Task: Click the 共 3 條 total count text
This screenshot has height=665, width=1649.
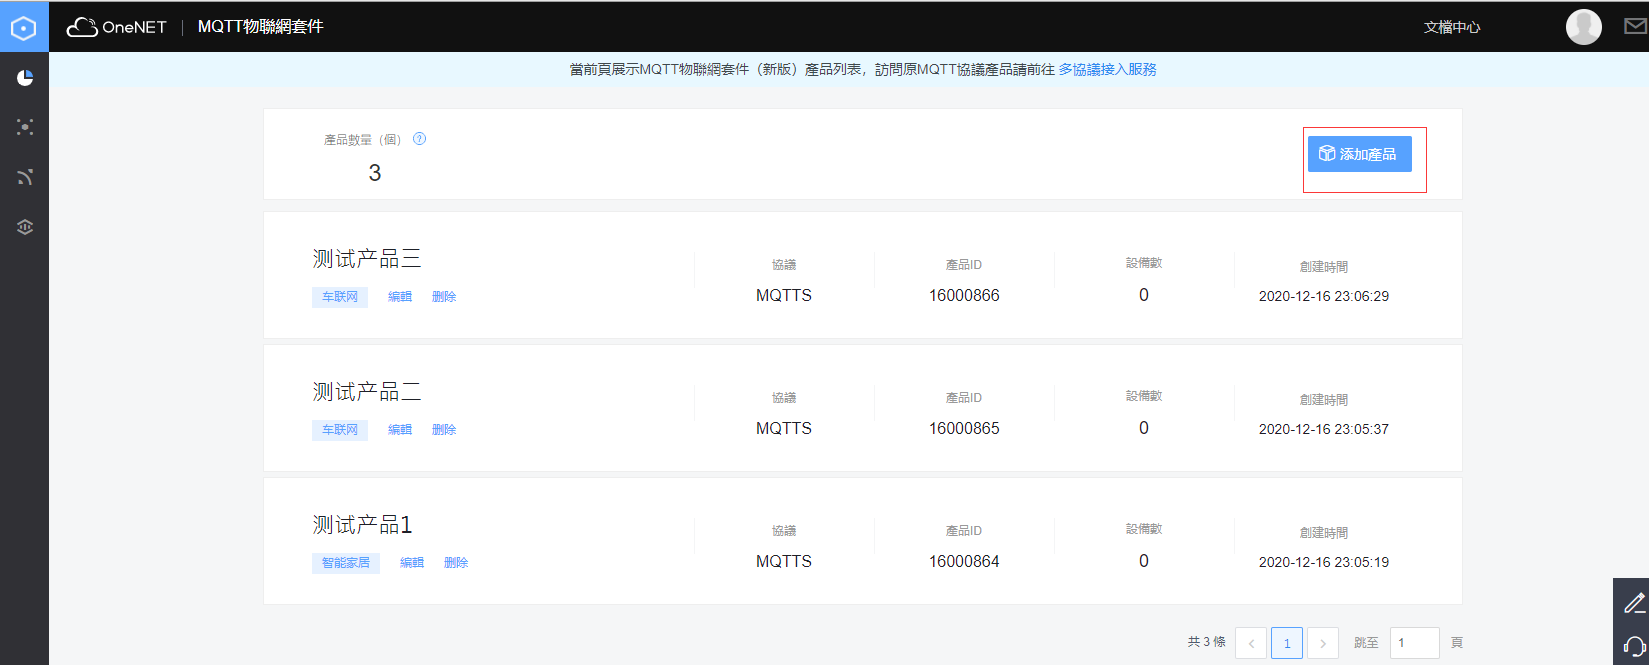Action: [1207, 642]
